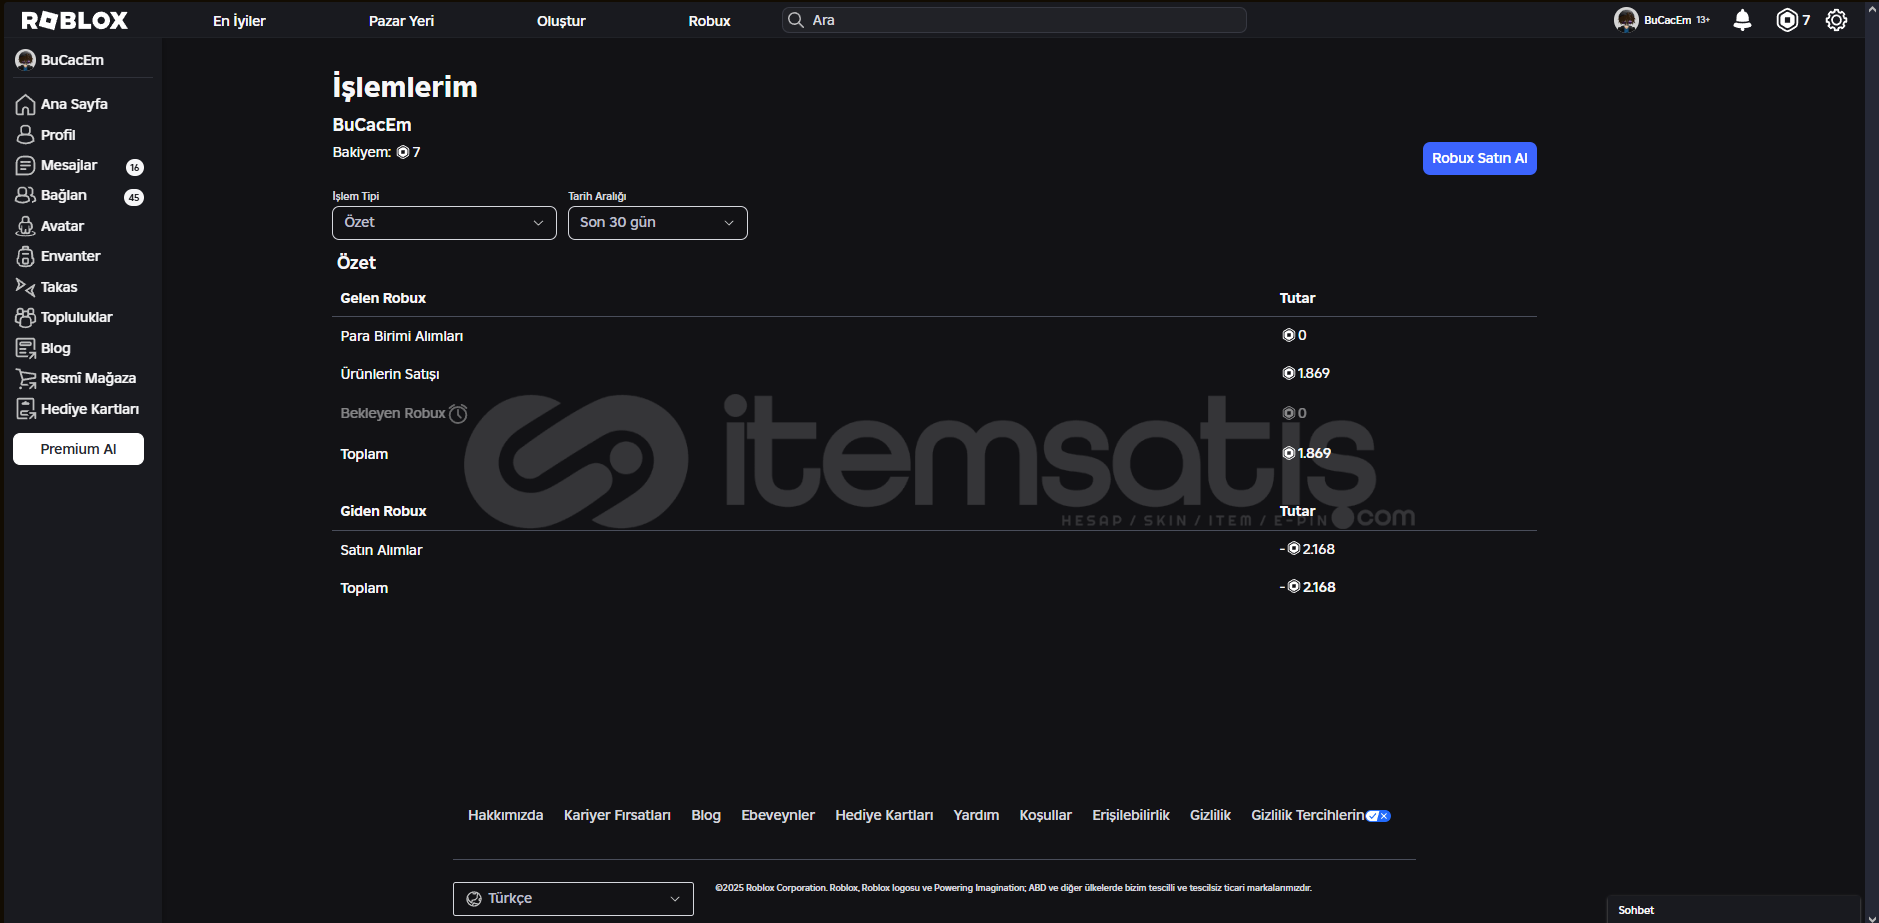Image resolution: width=1879 pixels, height=923 pixels.
Task: Open the Koşullar footer link
Action: pyautogui.click(x=1045, y=815)
